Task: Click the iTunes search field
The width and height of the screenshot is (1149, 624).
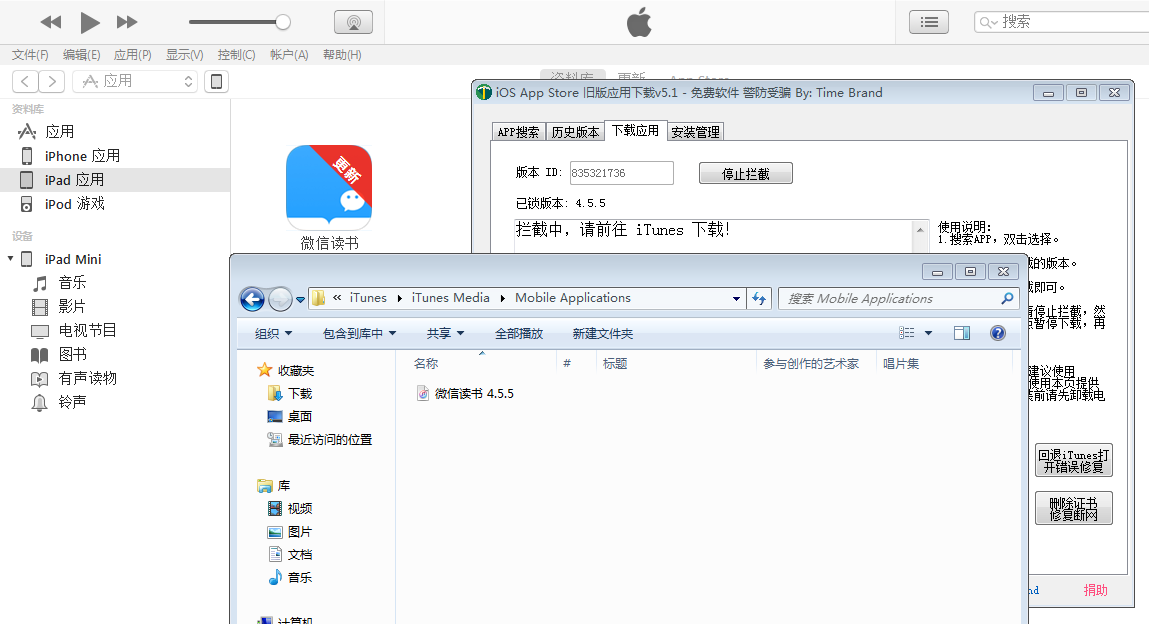Action: click(x=1063, y=22)
